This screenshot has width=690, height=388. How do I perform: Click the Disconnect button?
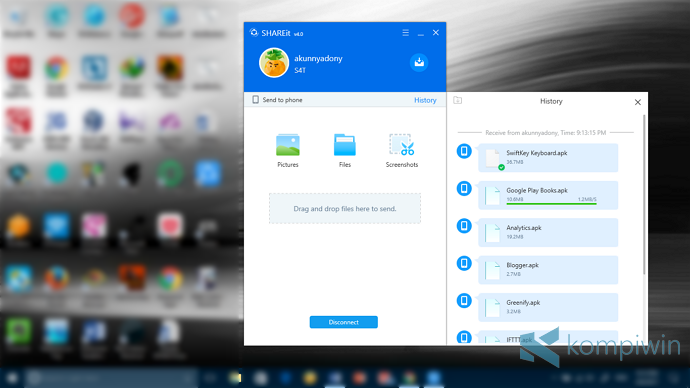(344, 322)
